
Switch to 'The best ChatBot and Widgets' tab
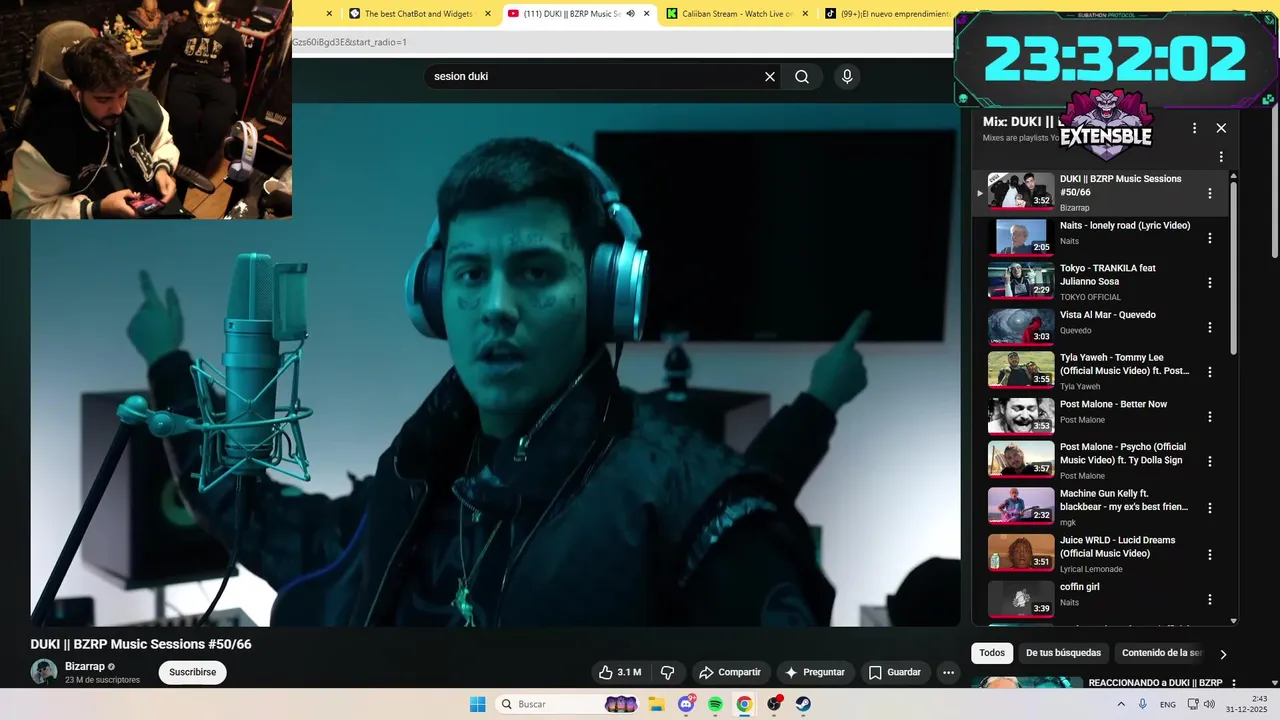419,14
